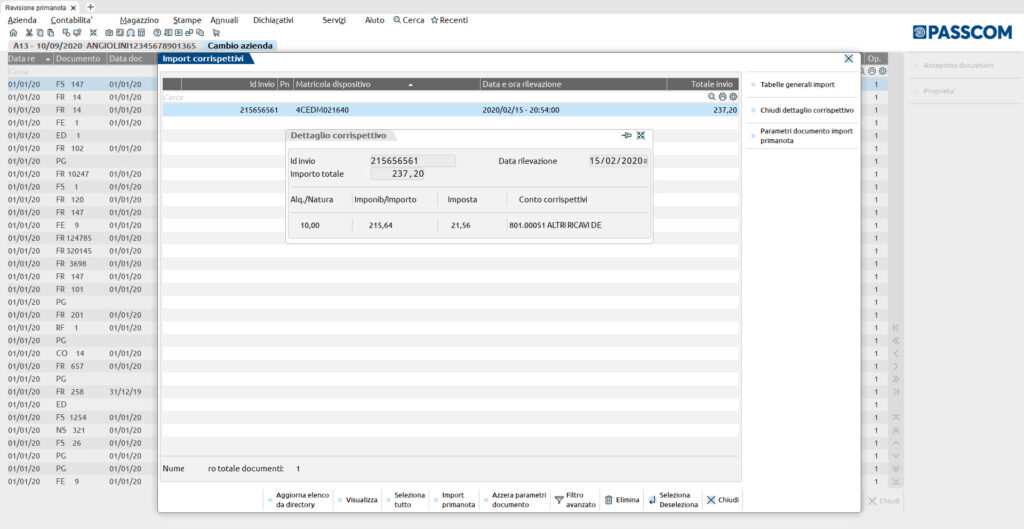Open the Aiuto menu
1024x529 pixels.
[x=374, y=20]
